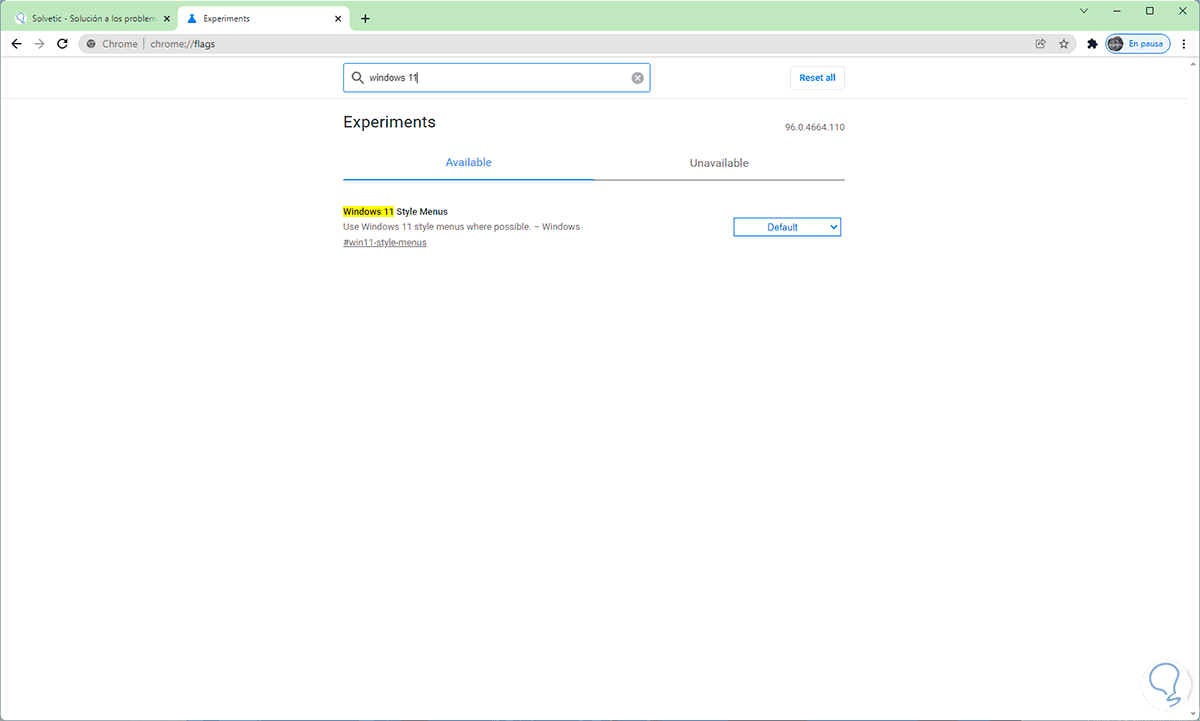Viewport: 1200px width, 721px height.
Task: Switch to the Unavailable tab
Action: tap(719, 163)
